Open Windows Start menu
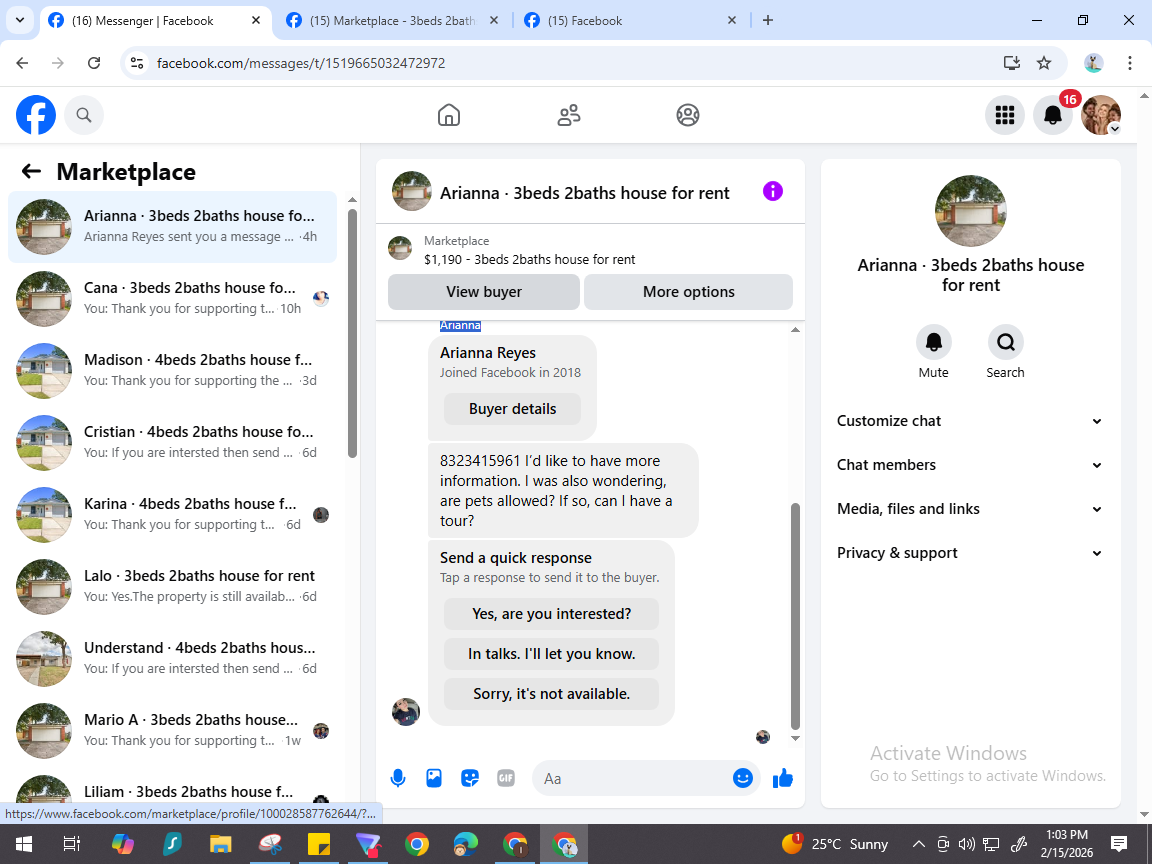 tap(24, 844)
